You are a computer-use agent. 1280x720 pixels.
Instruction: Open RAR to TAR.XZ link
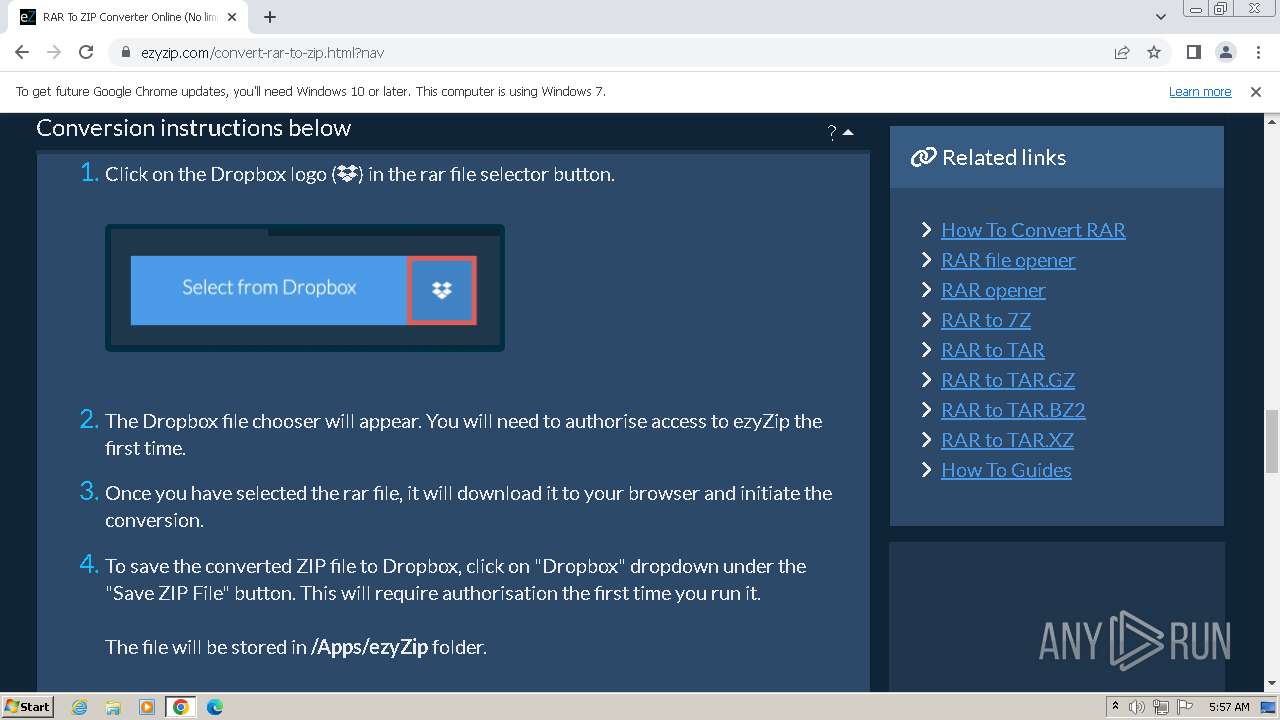(1007, 440)
